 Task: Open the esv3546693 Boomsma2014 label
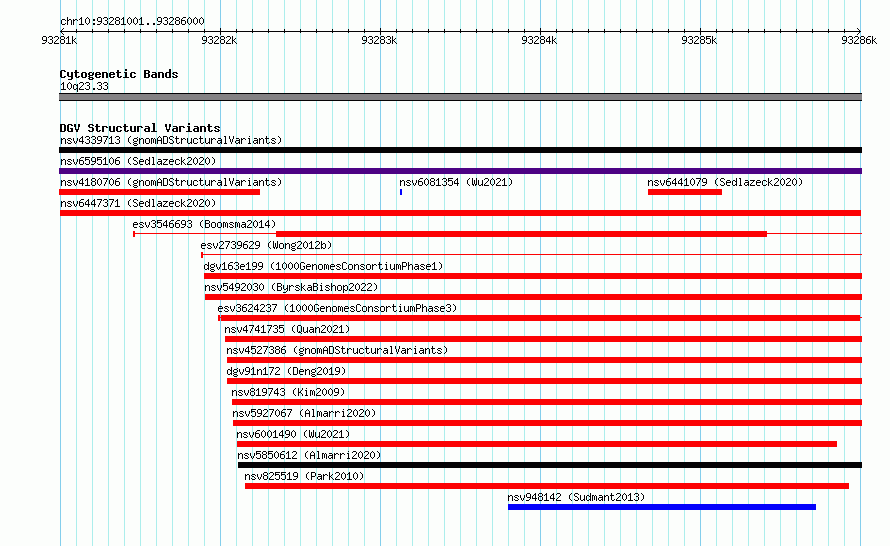point(204,224)
